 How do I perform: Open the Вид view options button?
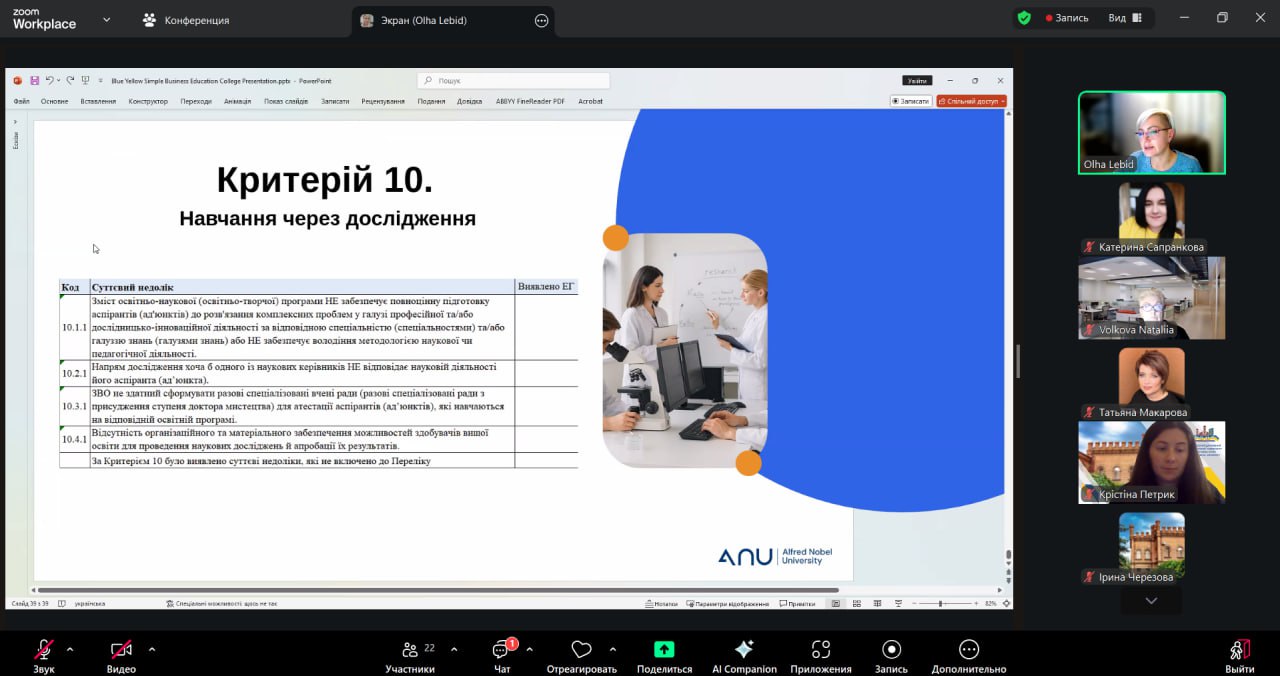pos(1124,18)
